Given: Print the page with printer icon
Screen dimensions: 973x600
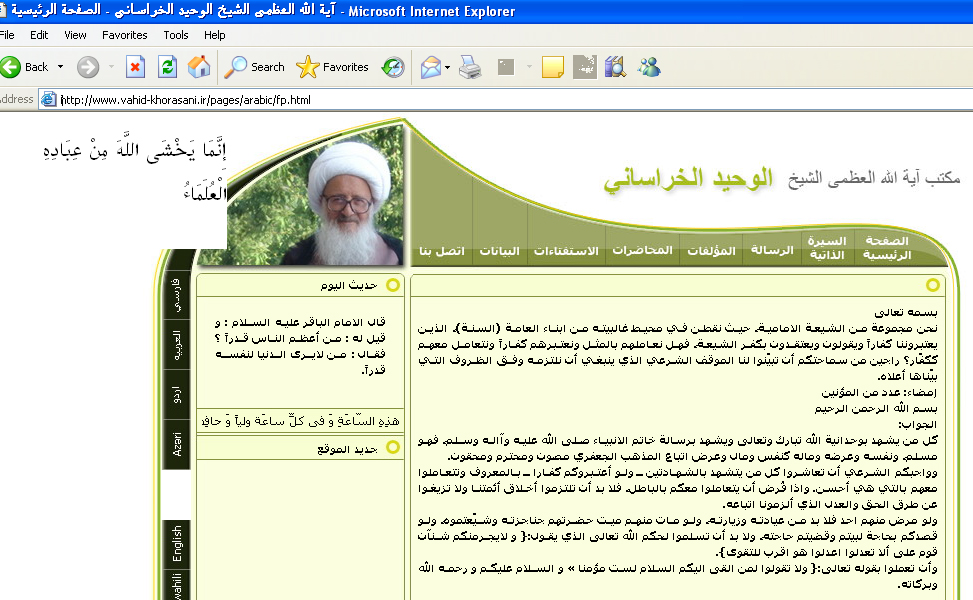Looking at the screenshot, I should tap(470, 66).
